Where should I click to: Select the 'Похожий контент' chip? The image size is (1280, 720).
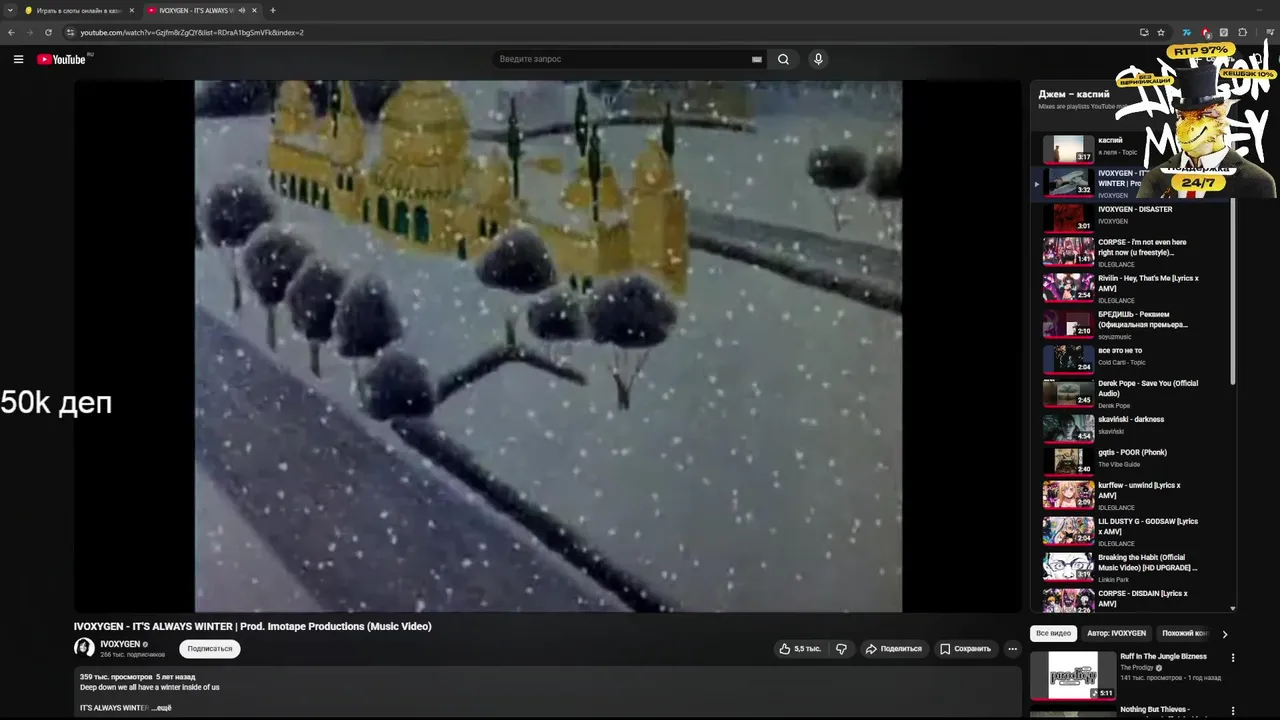click(1185, 633)
